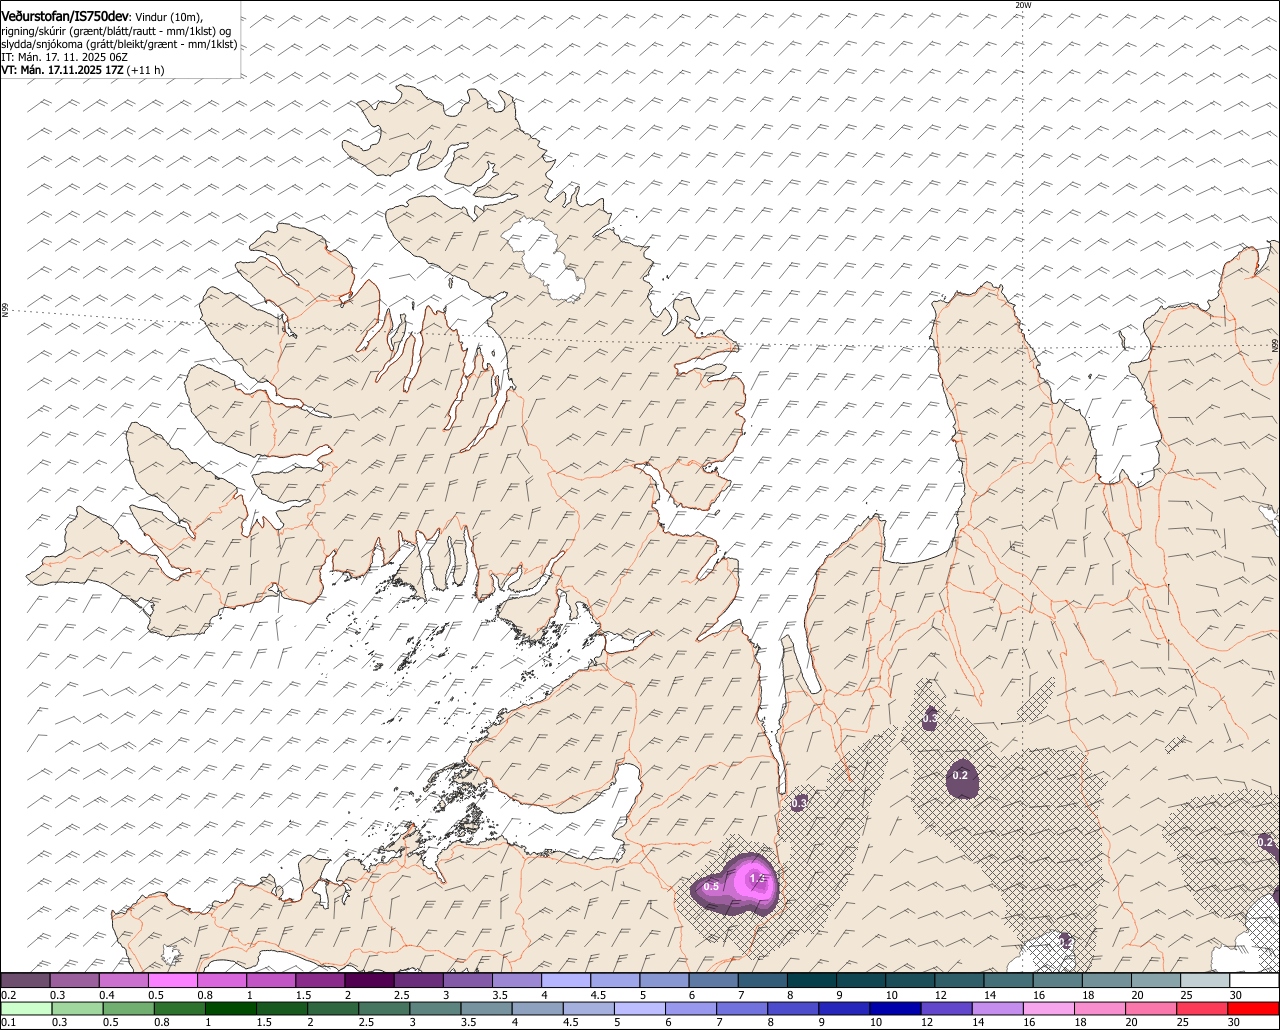Click the 1.2 value in the white hatched patch
The image size is (1280, 1030).
click(x=1066, y=942)
